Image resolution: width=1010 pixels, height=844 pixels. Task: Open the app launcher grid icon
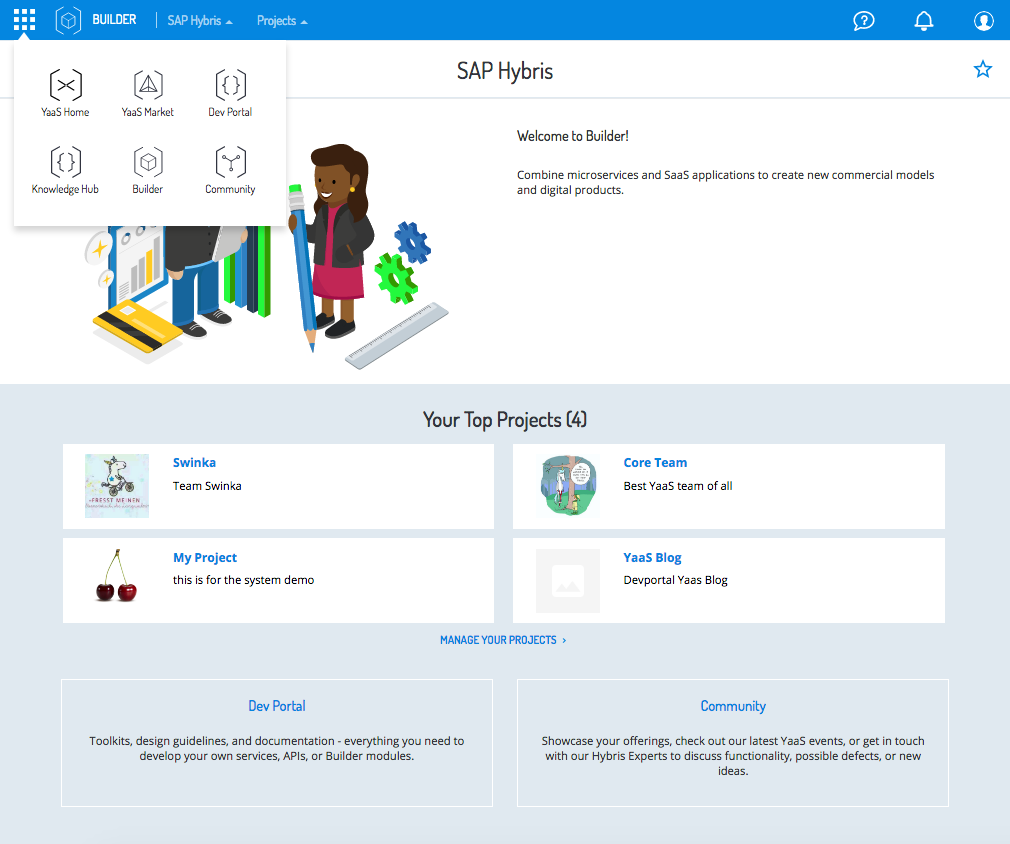pos(24,20)
